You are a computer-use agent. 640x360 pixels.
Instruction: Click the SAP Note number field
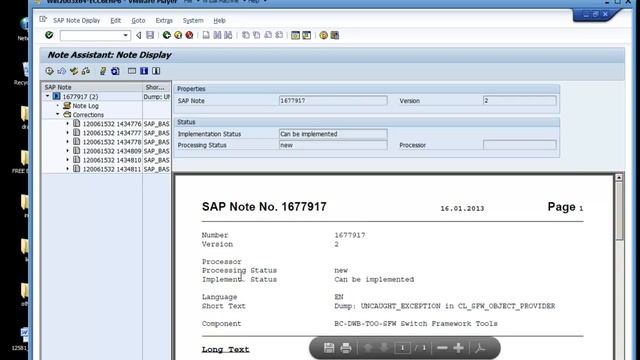[x=333, y=100]
